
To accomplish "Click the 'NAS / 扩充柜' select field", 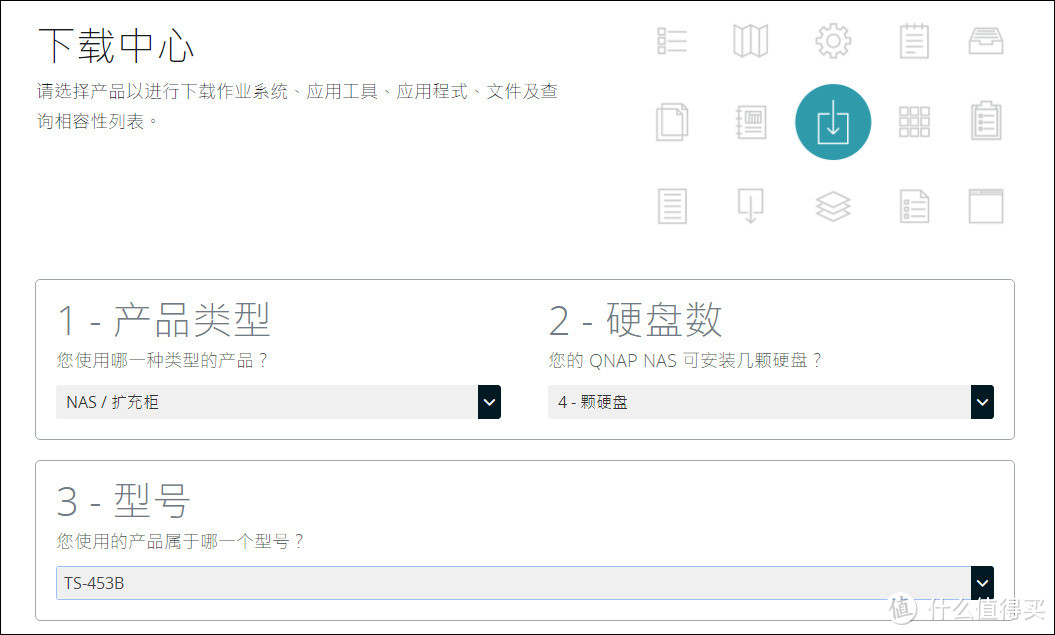I will click(x=279, y=402).
